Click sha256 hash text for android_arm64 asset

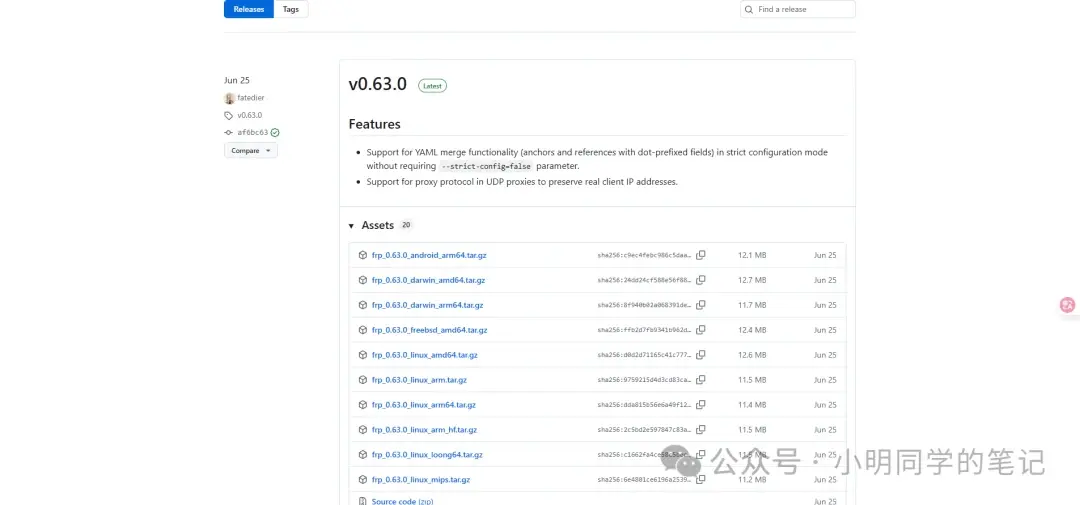point(644,255)
